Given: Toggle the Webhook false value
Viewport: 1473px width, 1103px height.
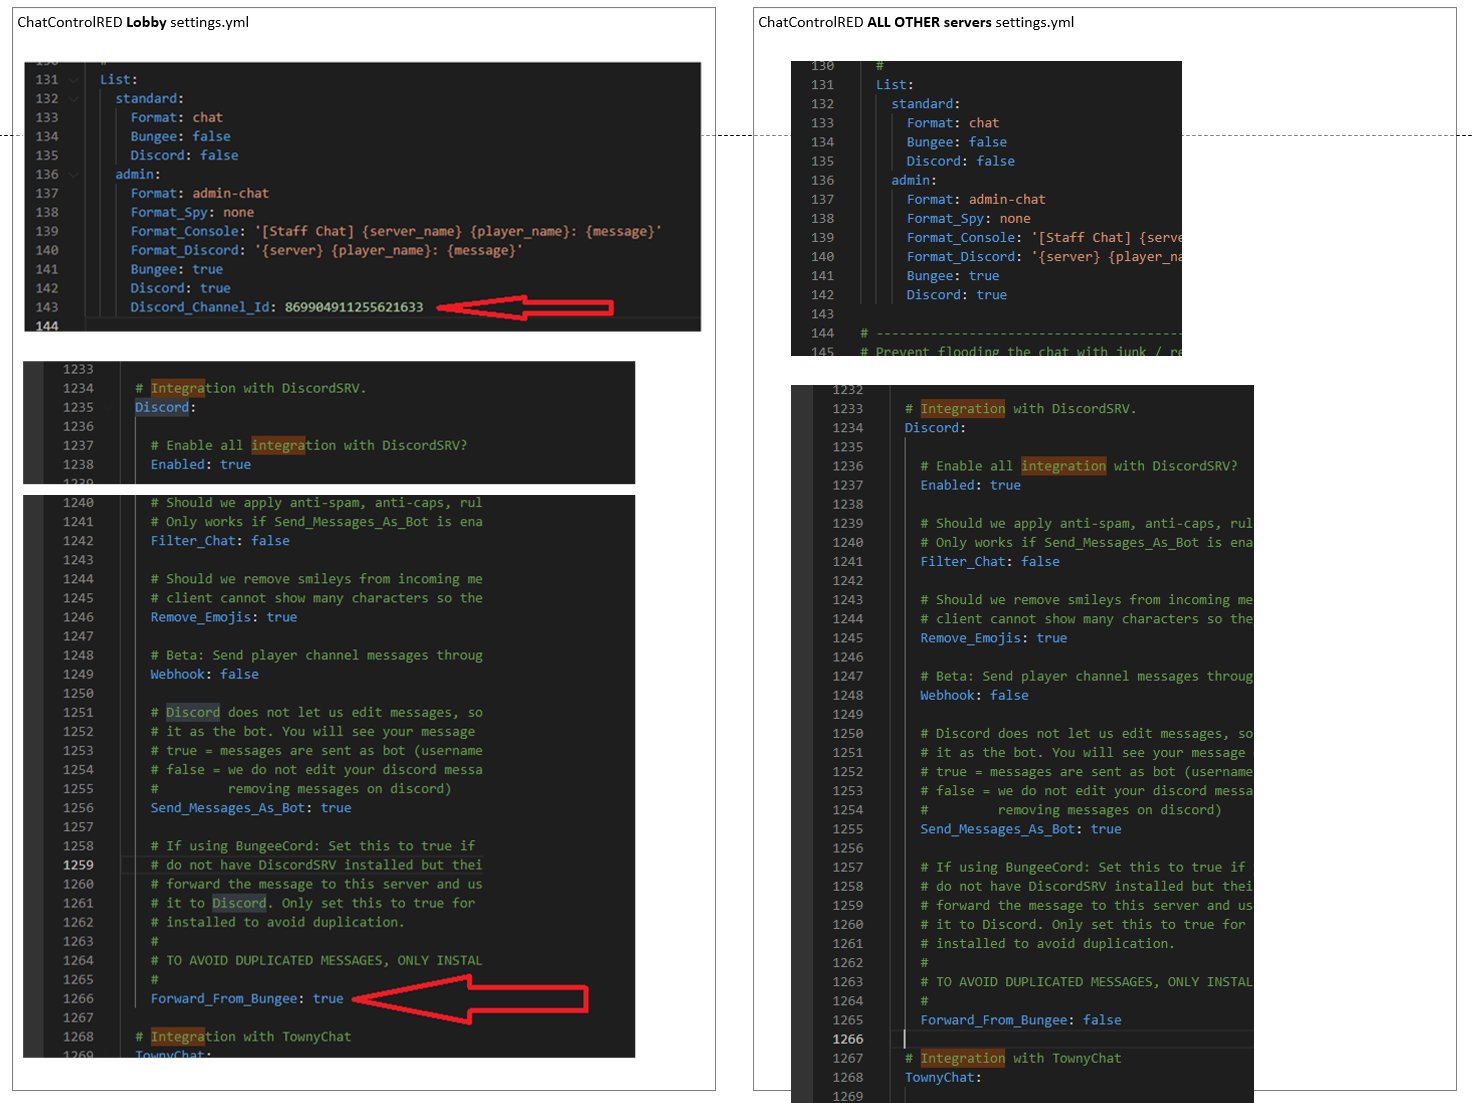Looking at the screenshot, I should point(239,674).
